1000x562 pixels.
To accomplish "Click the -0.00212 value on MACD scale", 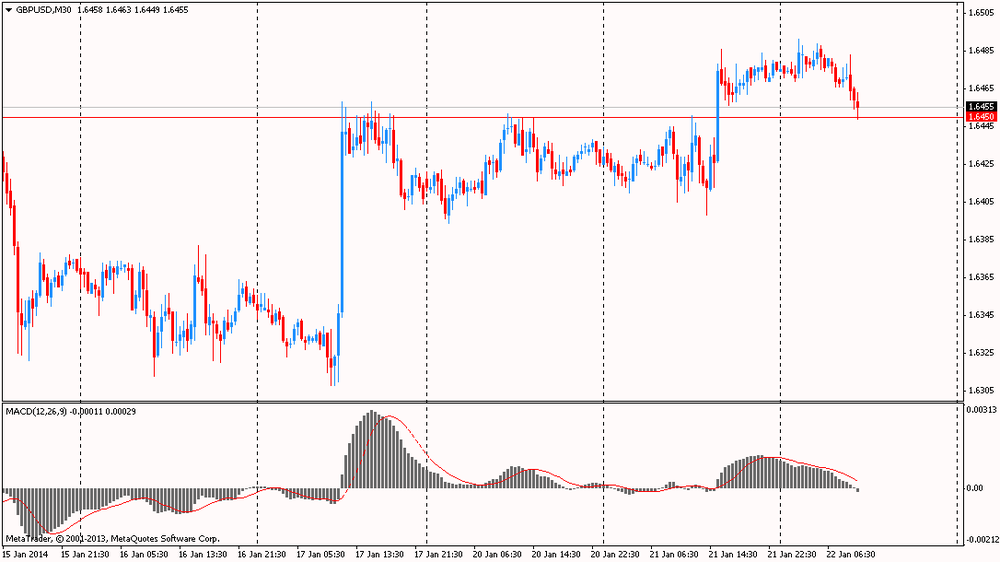I will click(x=980, y=539).
